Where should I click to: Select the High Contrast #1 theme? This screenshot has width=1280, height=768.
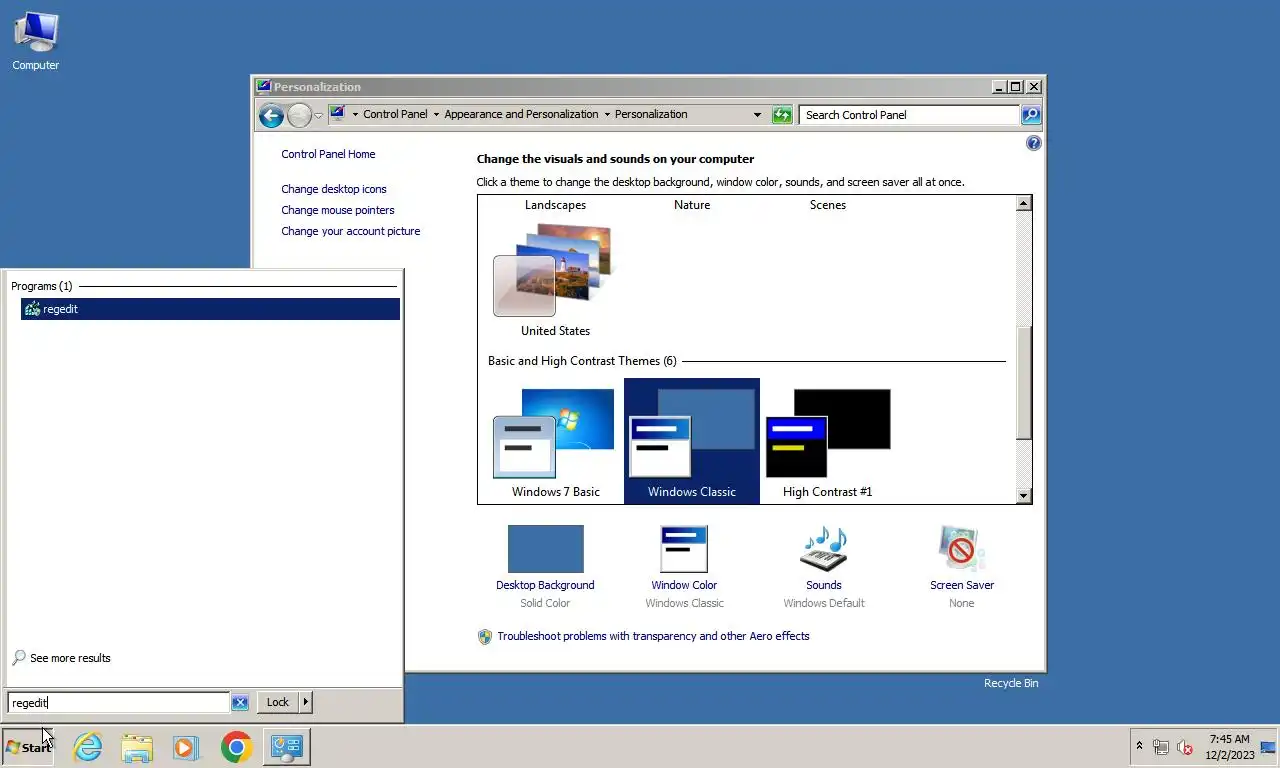pyautogui.click(x=828, y=441)
